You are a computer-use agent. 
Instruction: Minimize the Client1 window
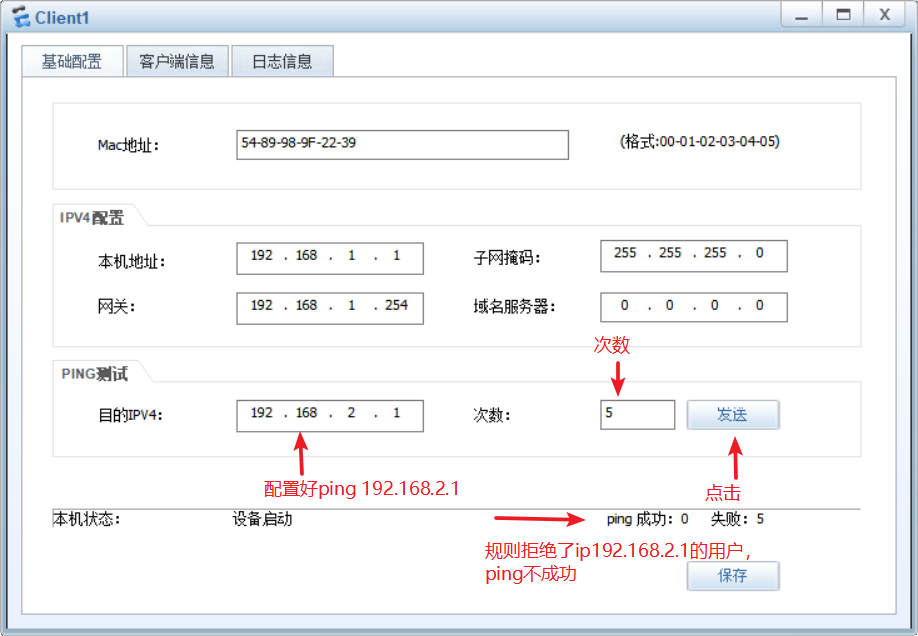click(x=801, y=15)
